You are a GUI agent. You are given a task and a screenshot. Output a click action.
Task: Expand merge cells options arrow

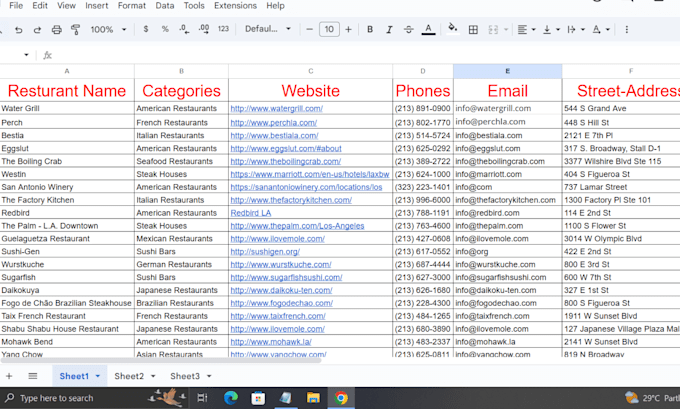(506, 29)
